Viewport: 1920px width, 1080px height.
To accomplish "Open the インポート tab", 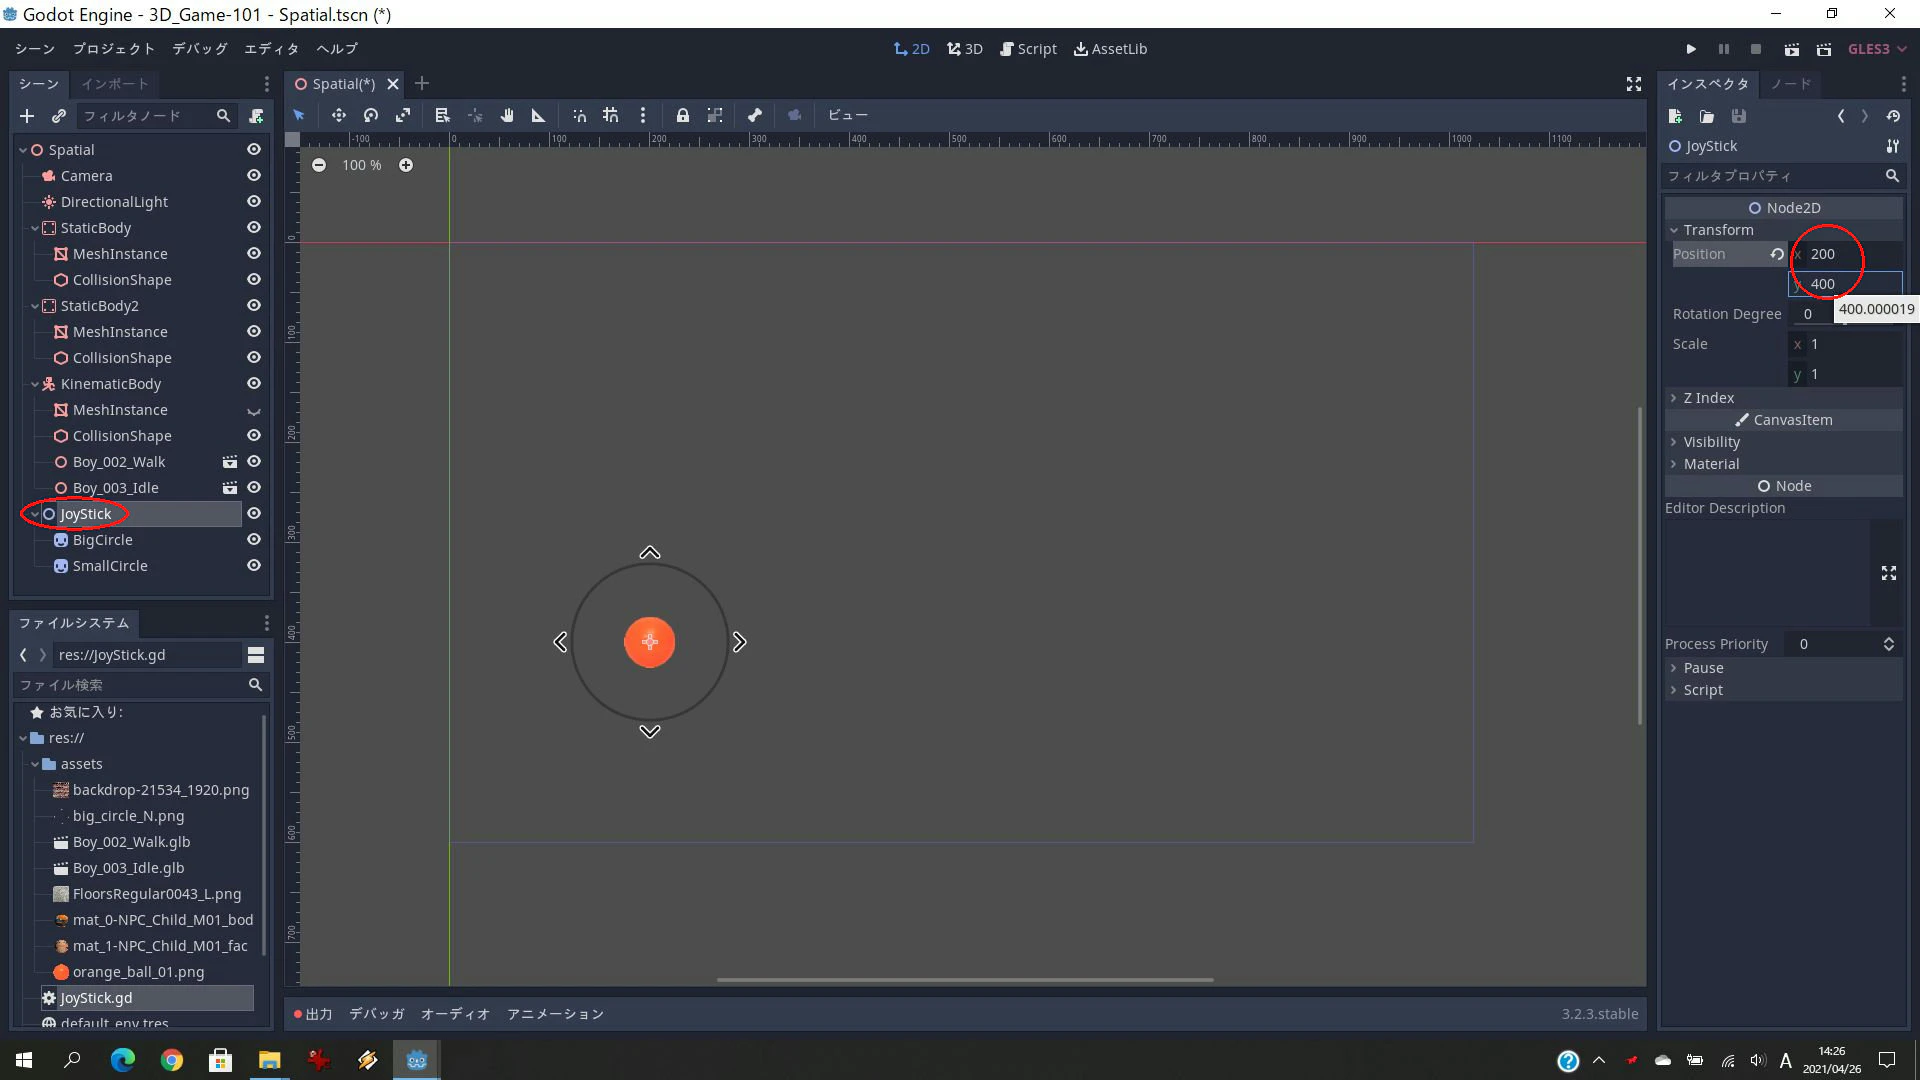I will (x=115, y=84).
